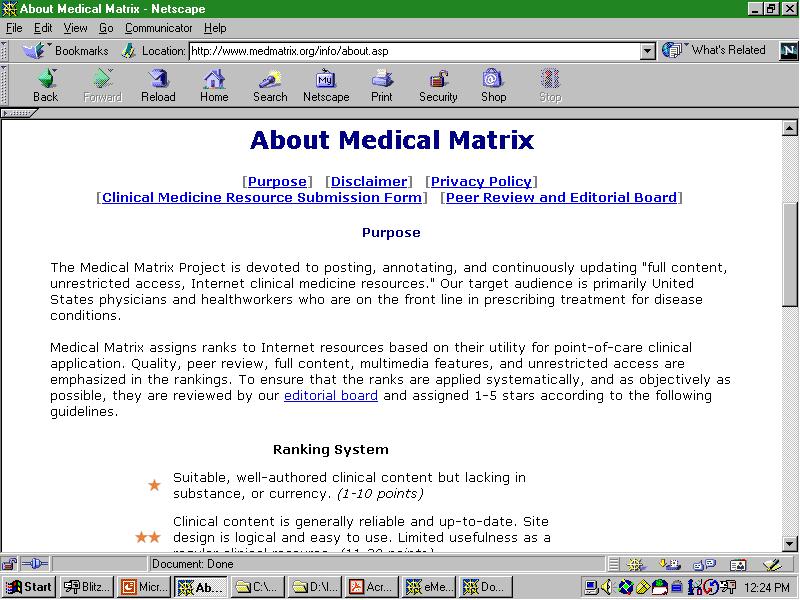Print the current page
The width and height of the screenshot is (800, 600).
[382, 86]
